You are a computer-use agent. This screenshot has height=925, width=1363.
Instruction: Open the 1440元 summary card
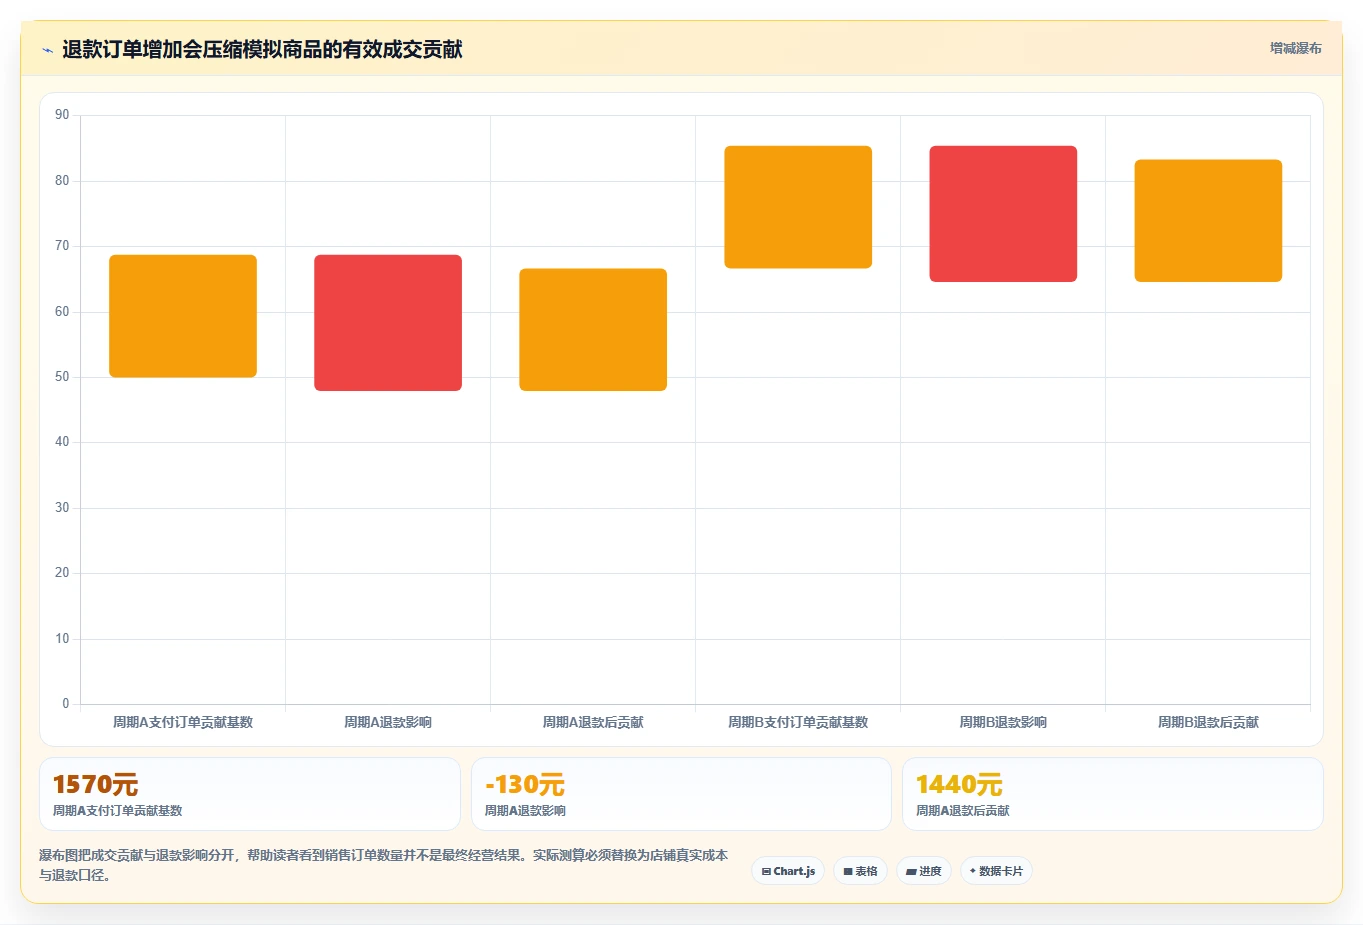tap(1112, 794)
